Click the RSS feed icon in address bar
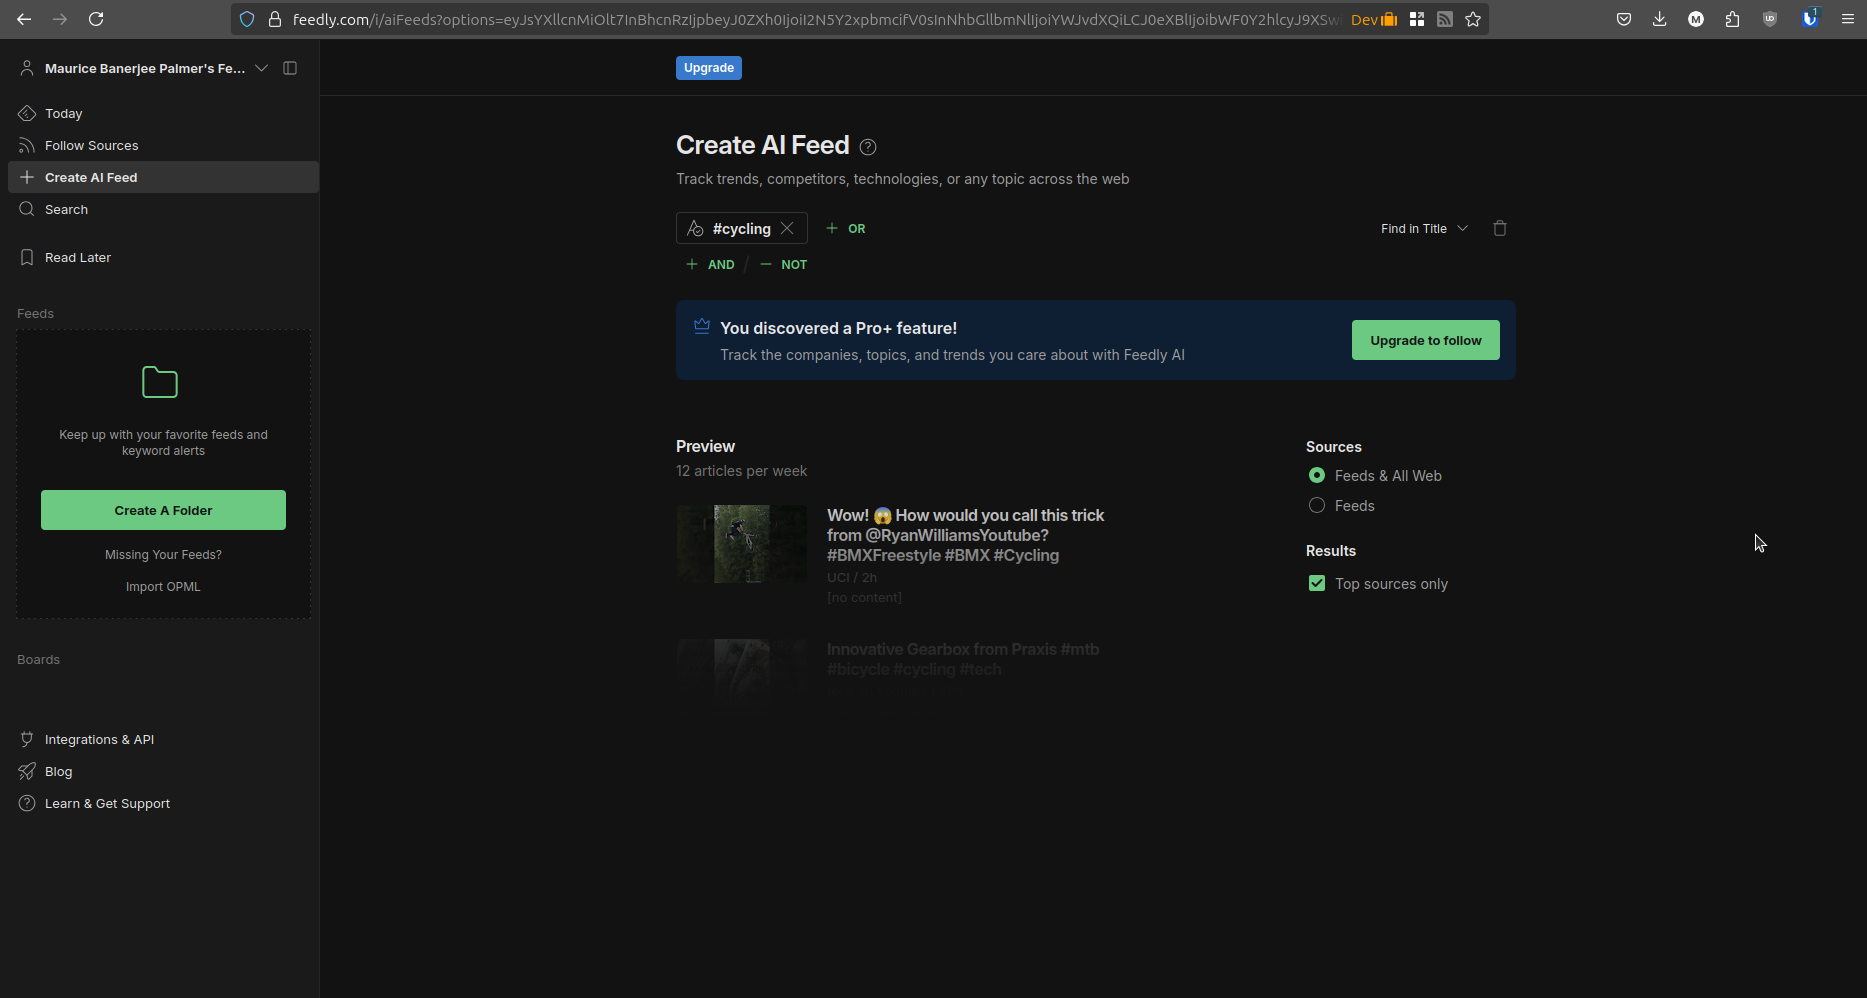Image resolution: width=1867 pixels, height=998 pixels. 1445,19
